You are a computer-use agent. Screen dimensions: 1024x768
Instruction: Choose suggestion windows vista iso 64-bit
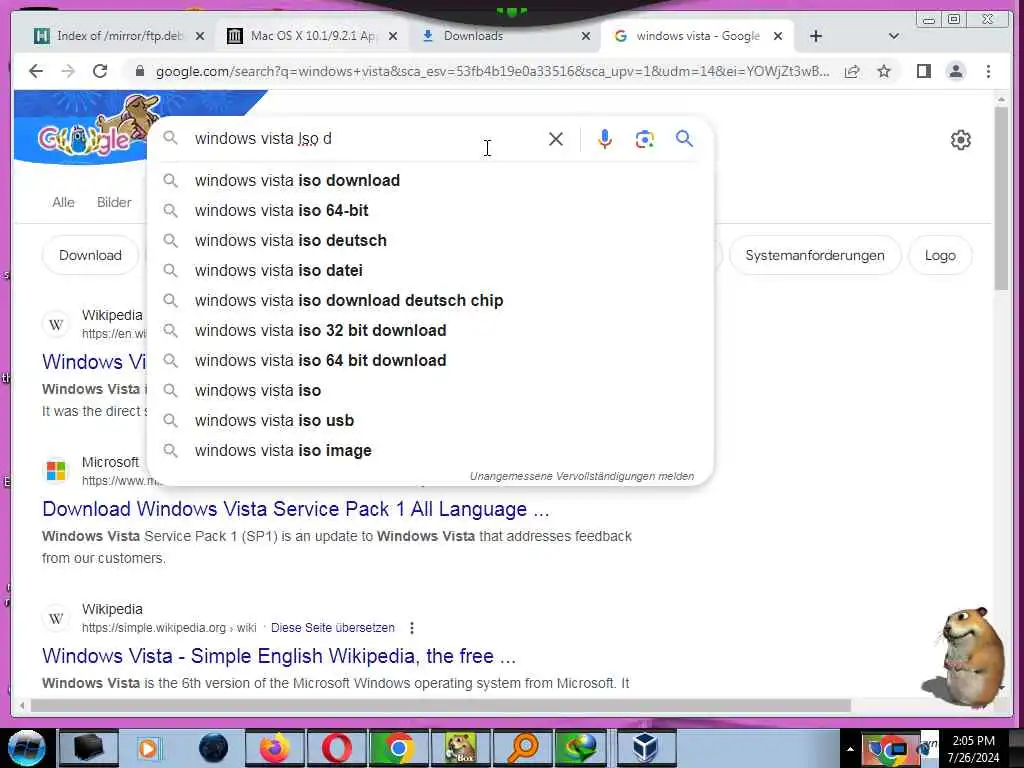430,210
